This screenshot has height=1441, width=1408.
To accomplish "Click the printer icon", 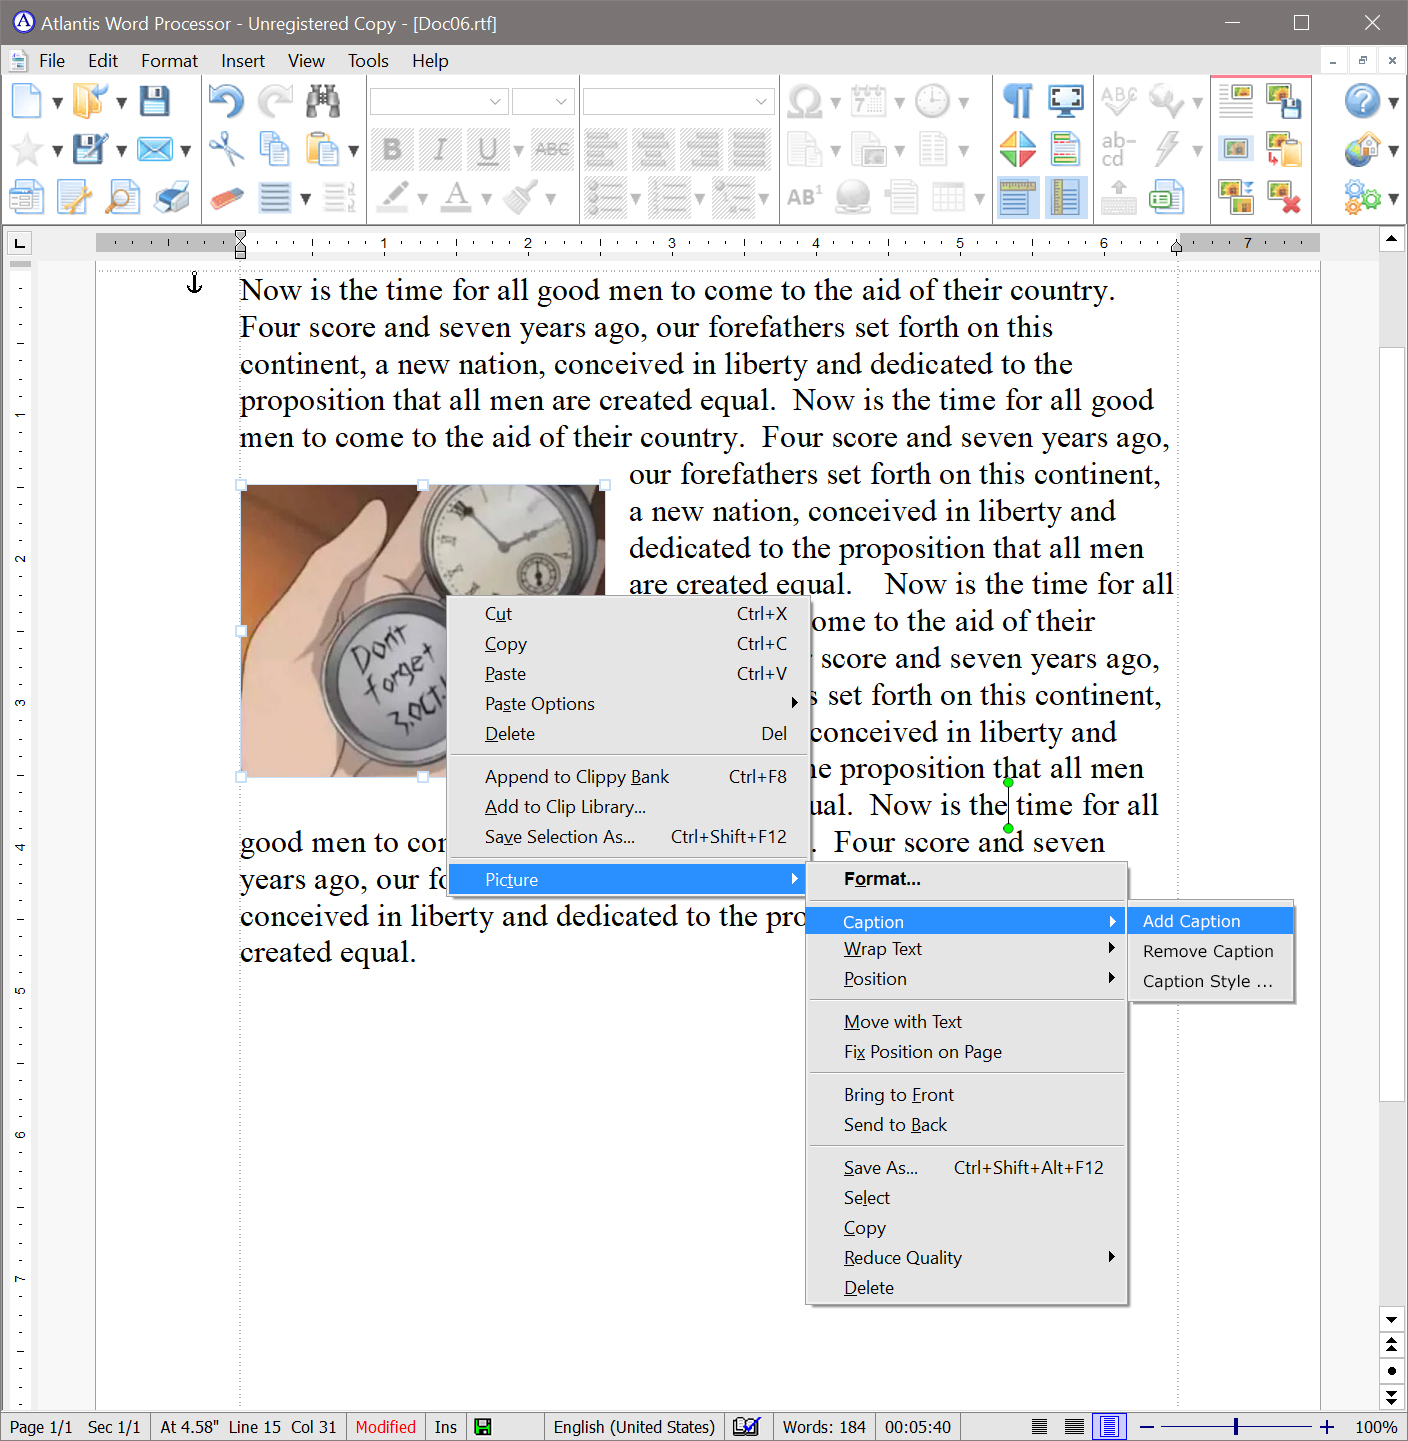I will [172, 197].
